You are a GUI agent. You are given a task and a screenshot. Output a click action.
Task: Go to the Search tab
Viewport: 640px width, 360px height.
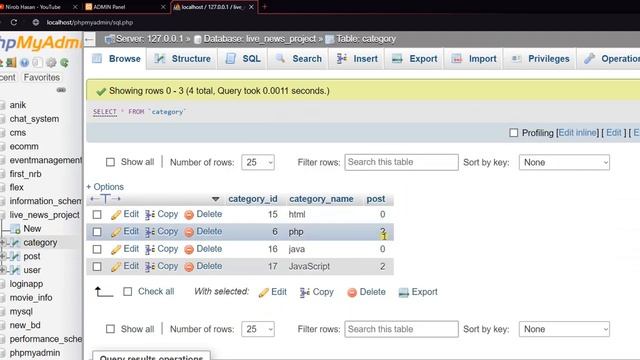tap(299, 59)
